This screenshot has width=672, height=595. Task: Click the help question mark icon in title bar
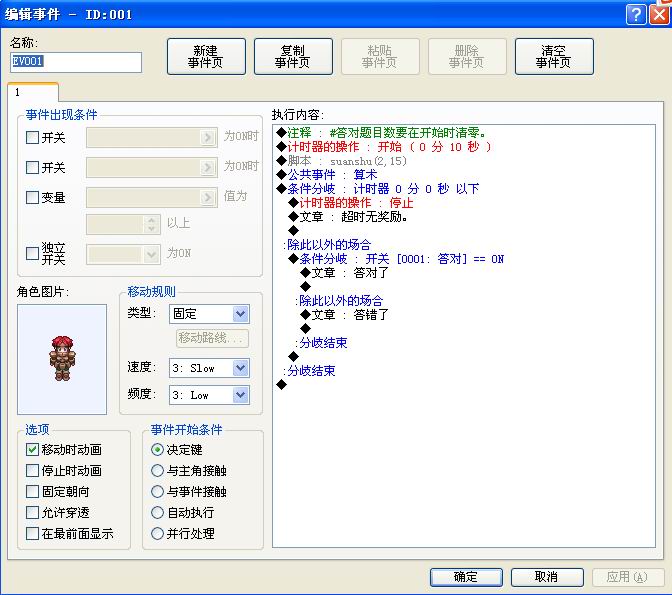tap(636, 15)
